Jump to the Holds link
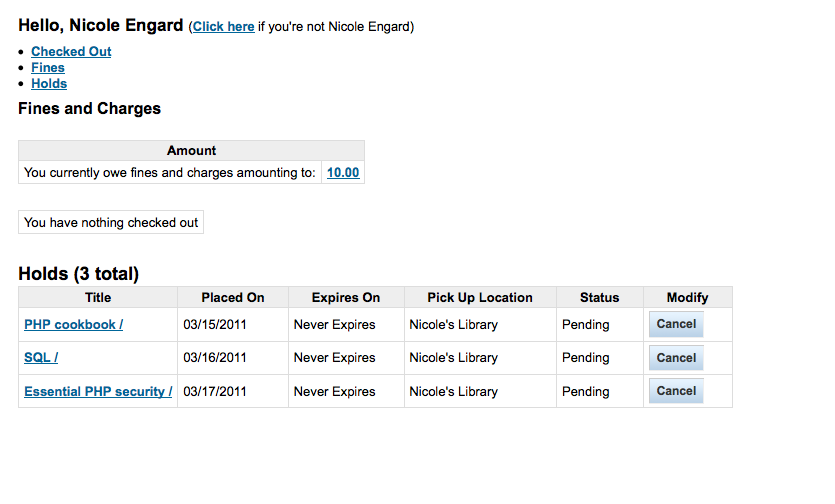 pos(49,84)
